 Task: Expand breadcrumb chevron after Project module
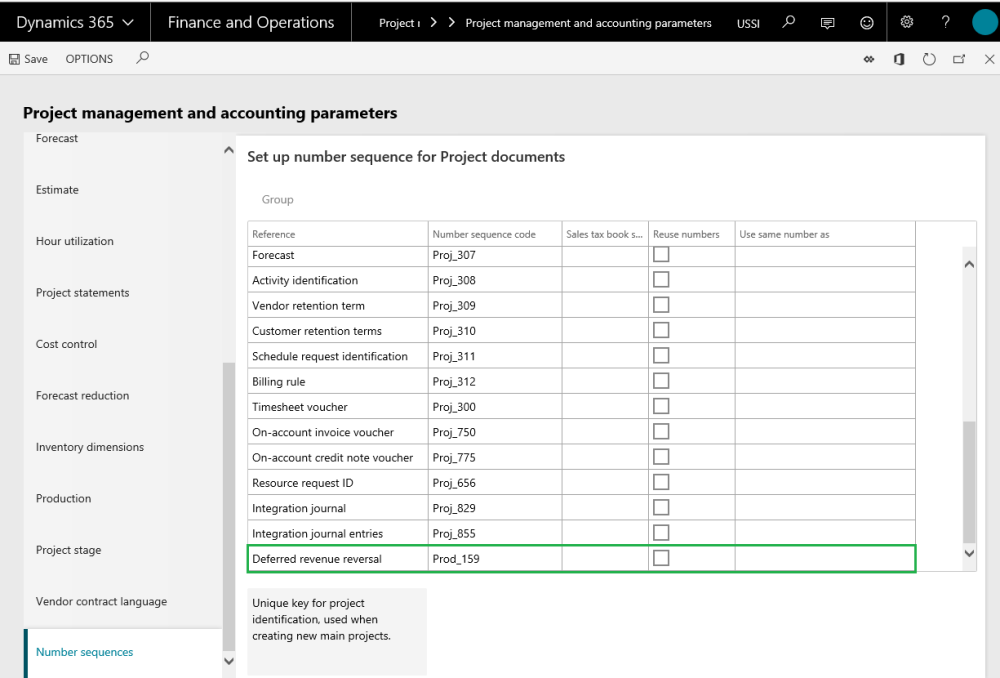433,22
